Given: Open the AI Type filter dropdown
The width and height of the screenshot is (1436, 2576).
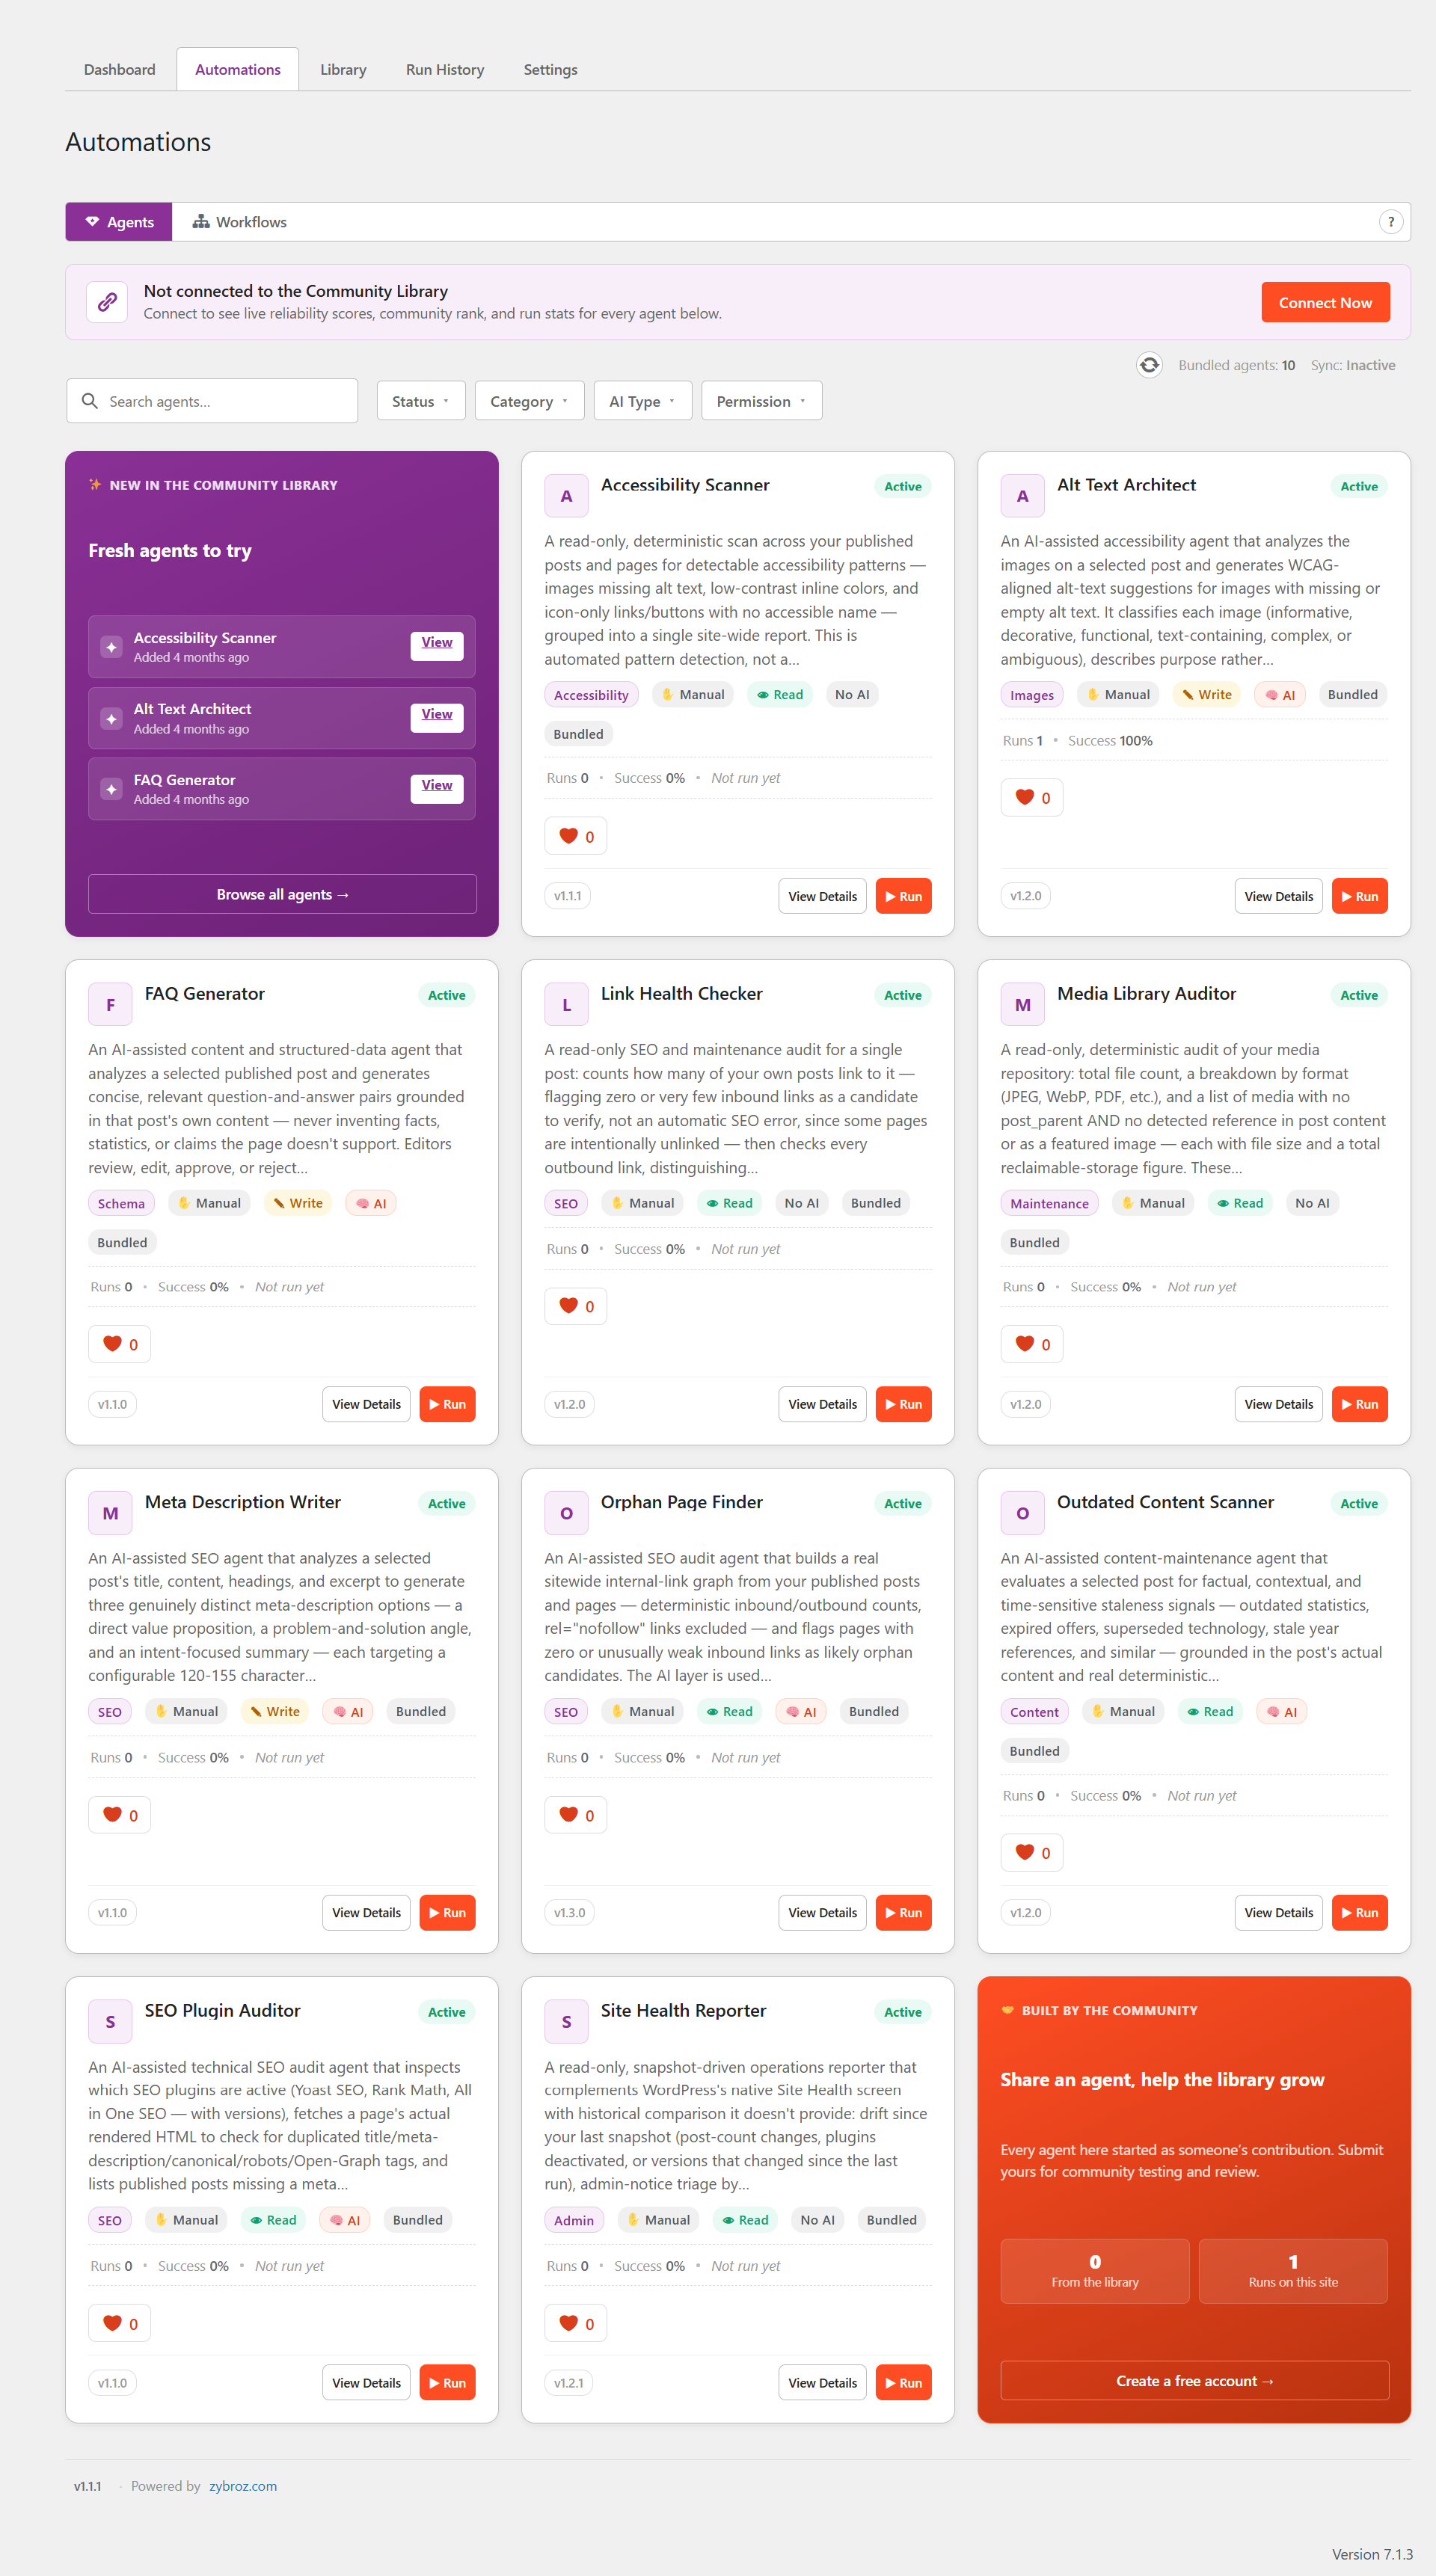Looking at the screenshot, I should pos(643,401).
